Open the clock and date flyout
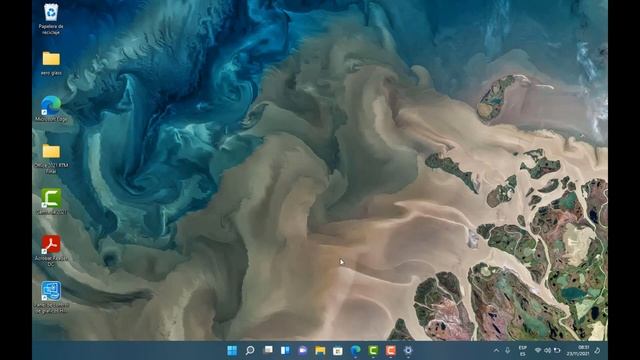640x360 pixels. pos(578,351)
